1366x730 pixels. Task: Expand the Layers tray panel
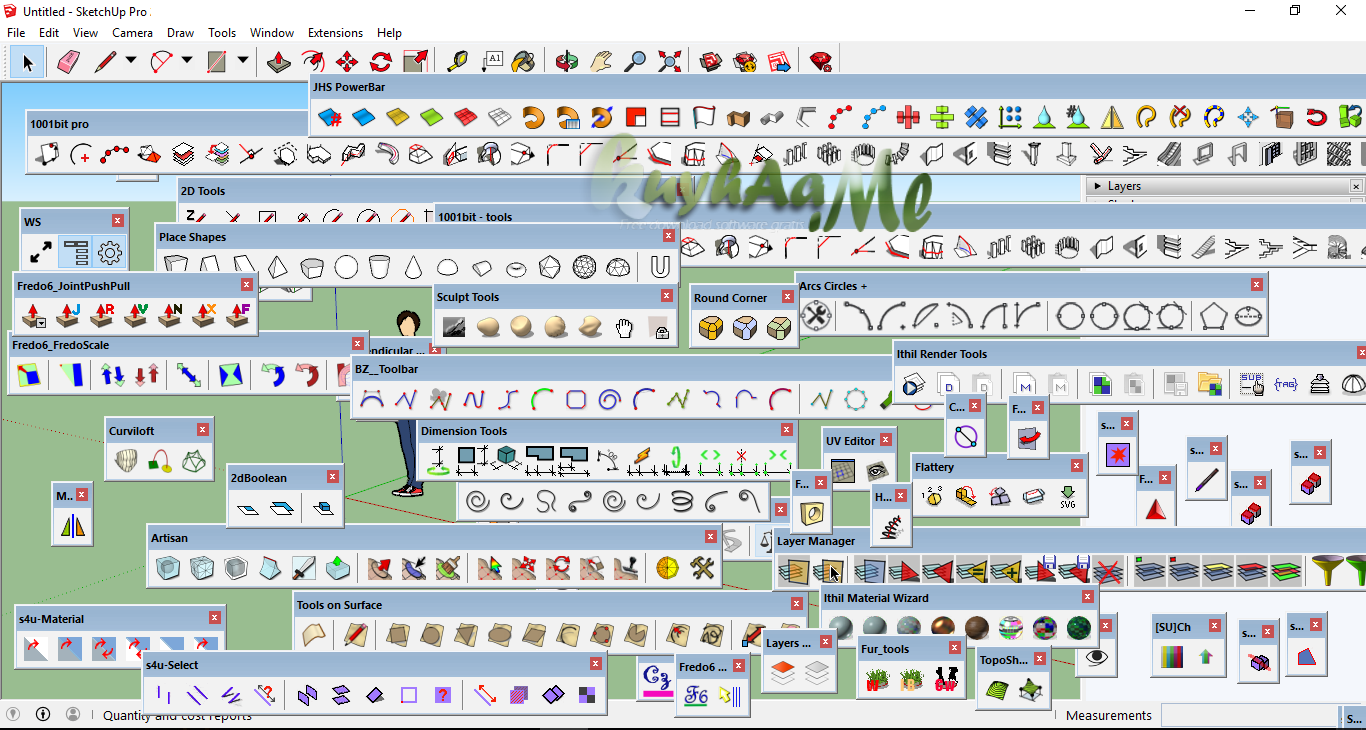[x=1097, y=186]
